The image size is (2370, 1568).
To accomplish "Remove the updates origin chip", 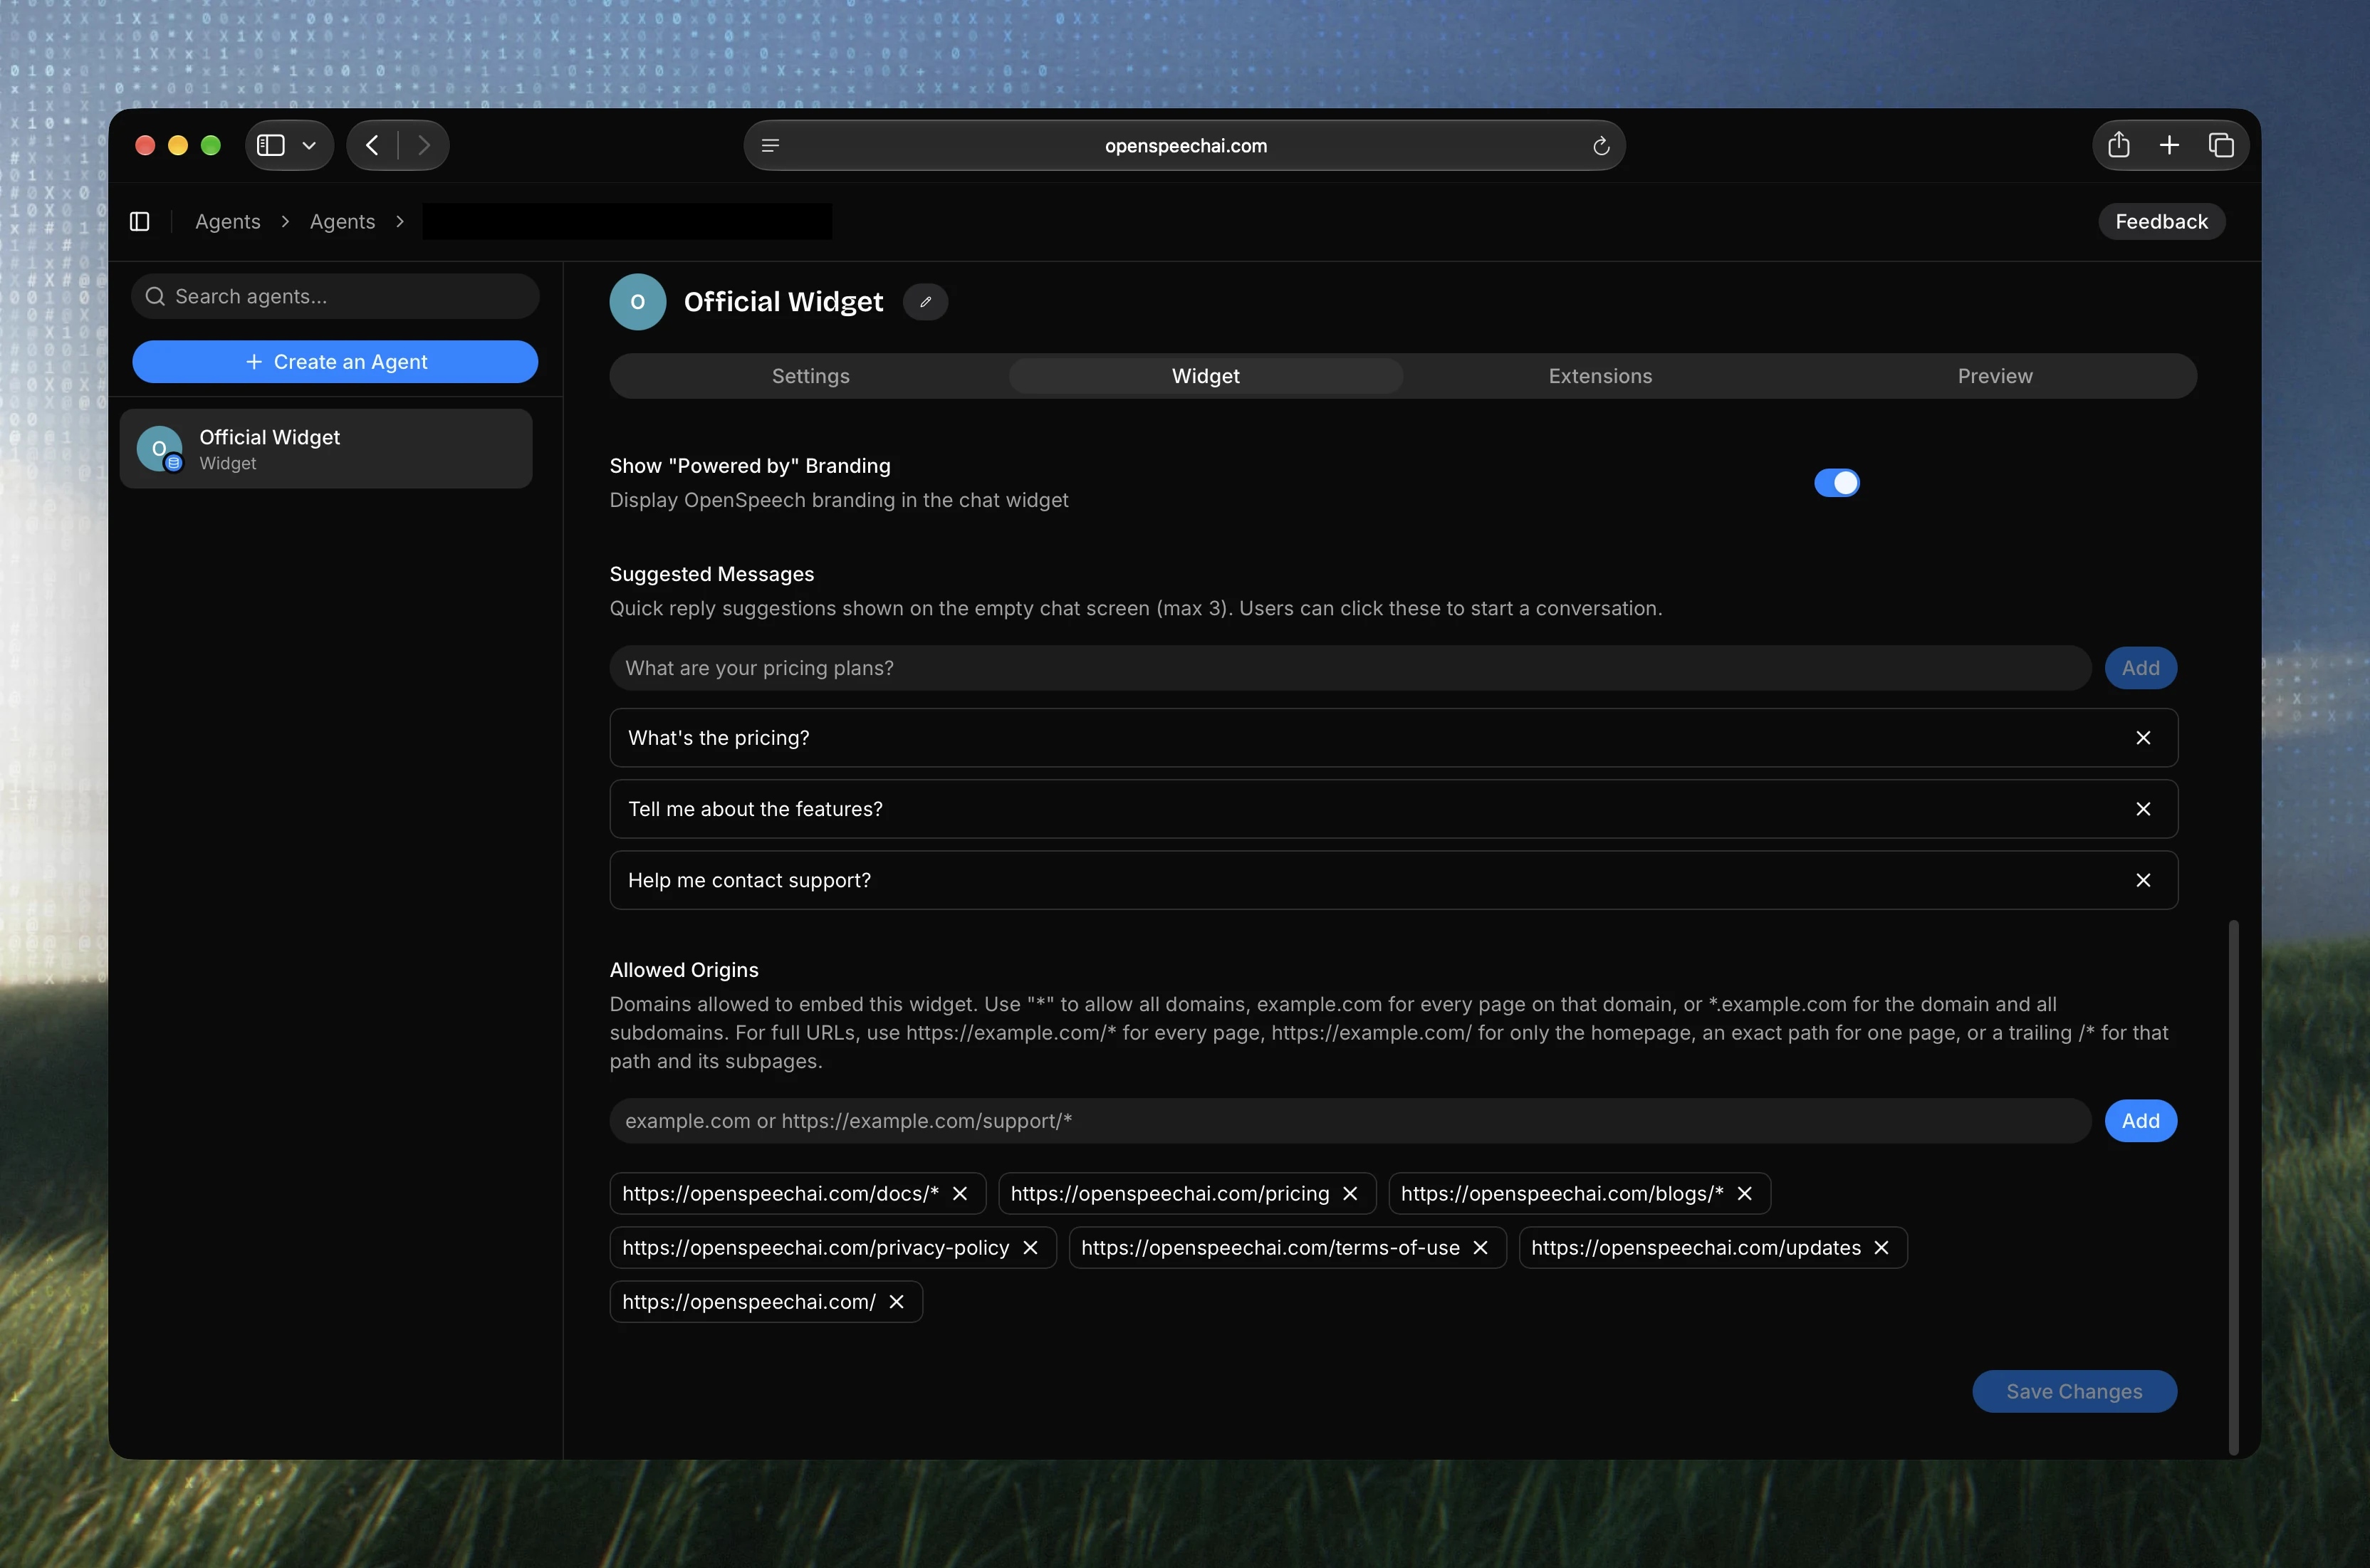I will click(x=1882, y=1248).
